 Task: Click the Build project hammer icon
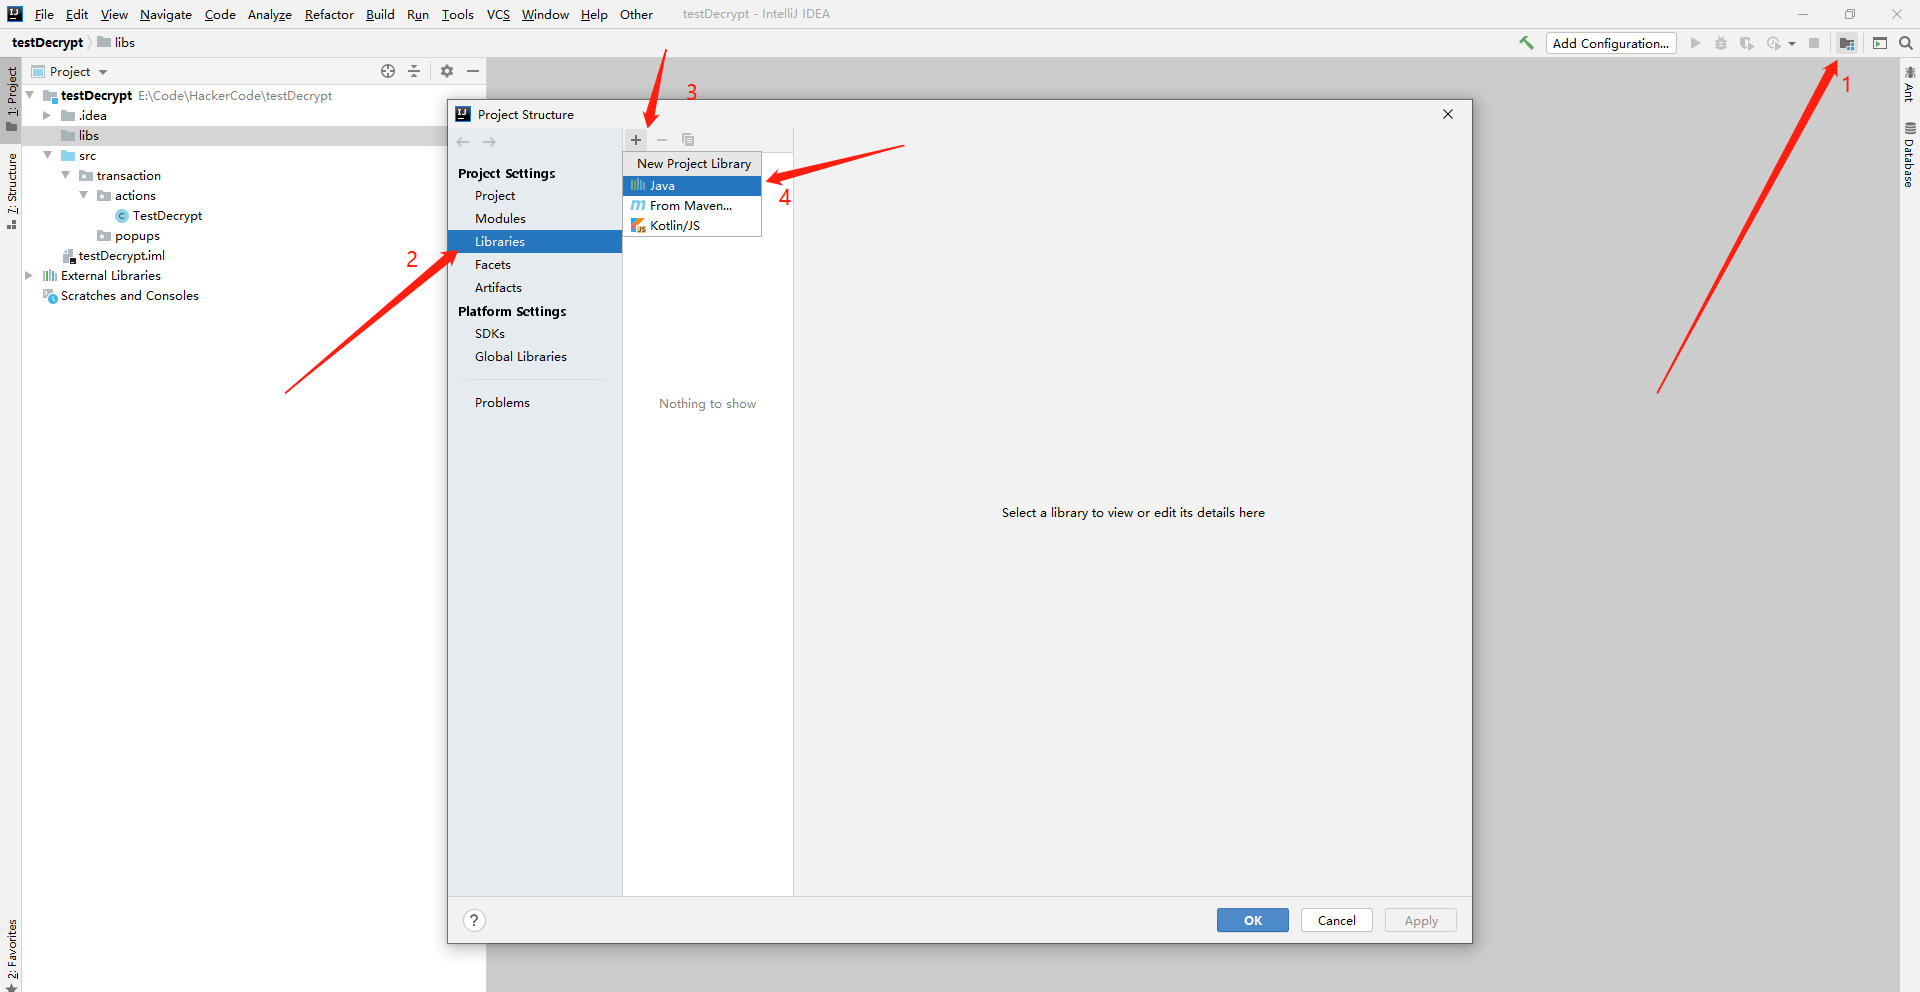(1526, 43)
